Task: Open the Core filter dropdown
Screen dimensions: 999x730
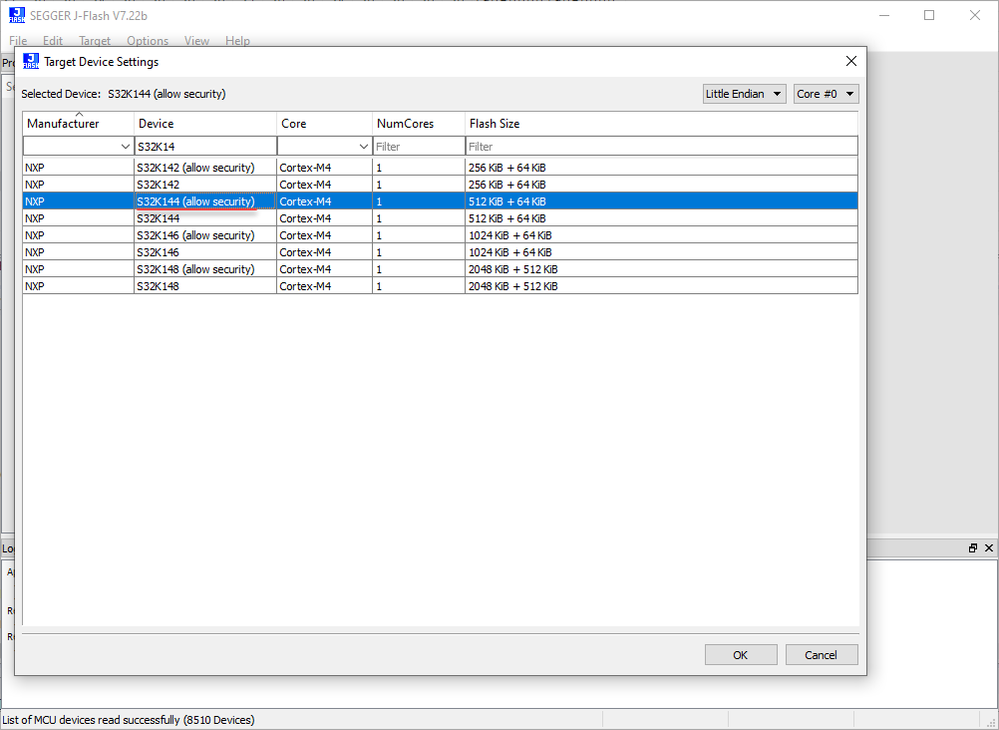Action: [x=364, y=147]
